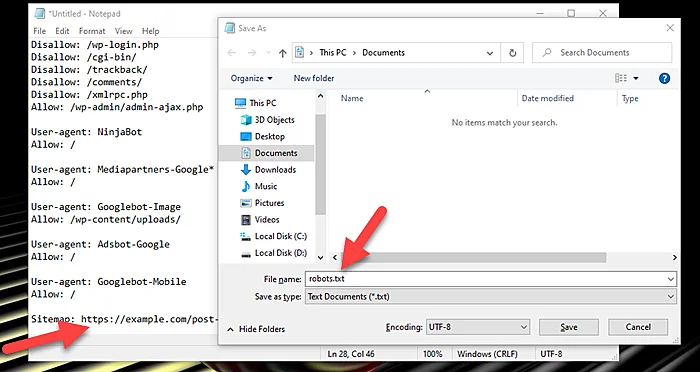Refresh the Documents folder view
The image size is (700, 372).
coord(512,53)
